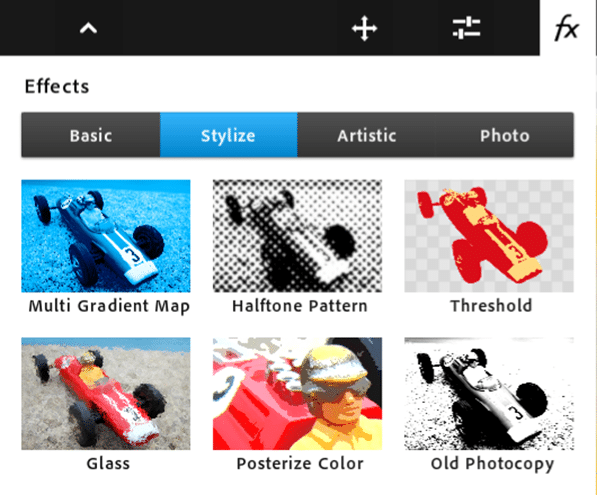Open the adjustments sliders icon
This screenshot has height=495, width=597.
point(466,28)
